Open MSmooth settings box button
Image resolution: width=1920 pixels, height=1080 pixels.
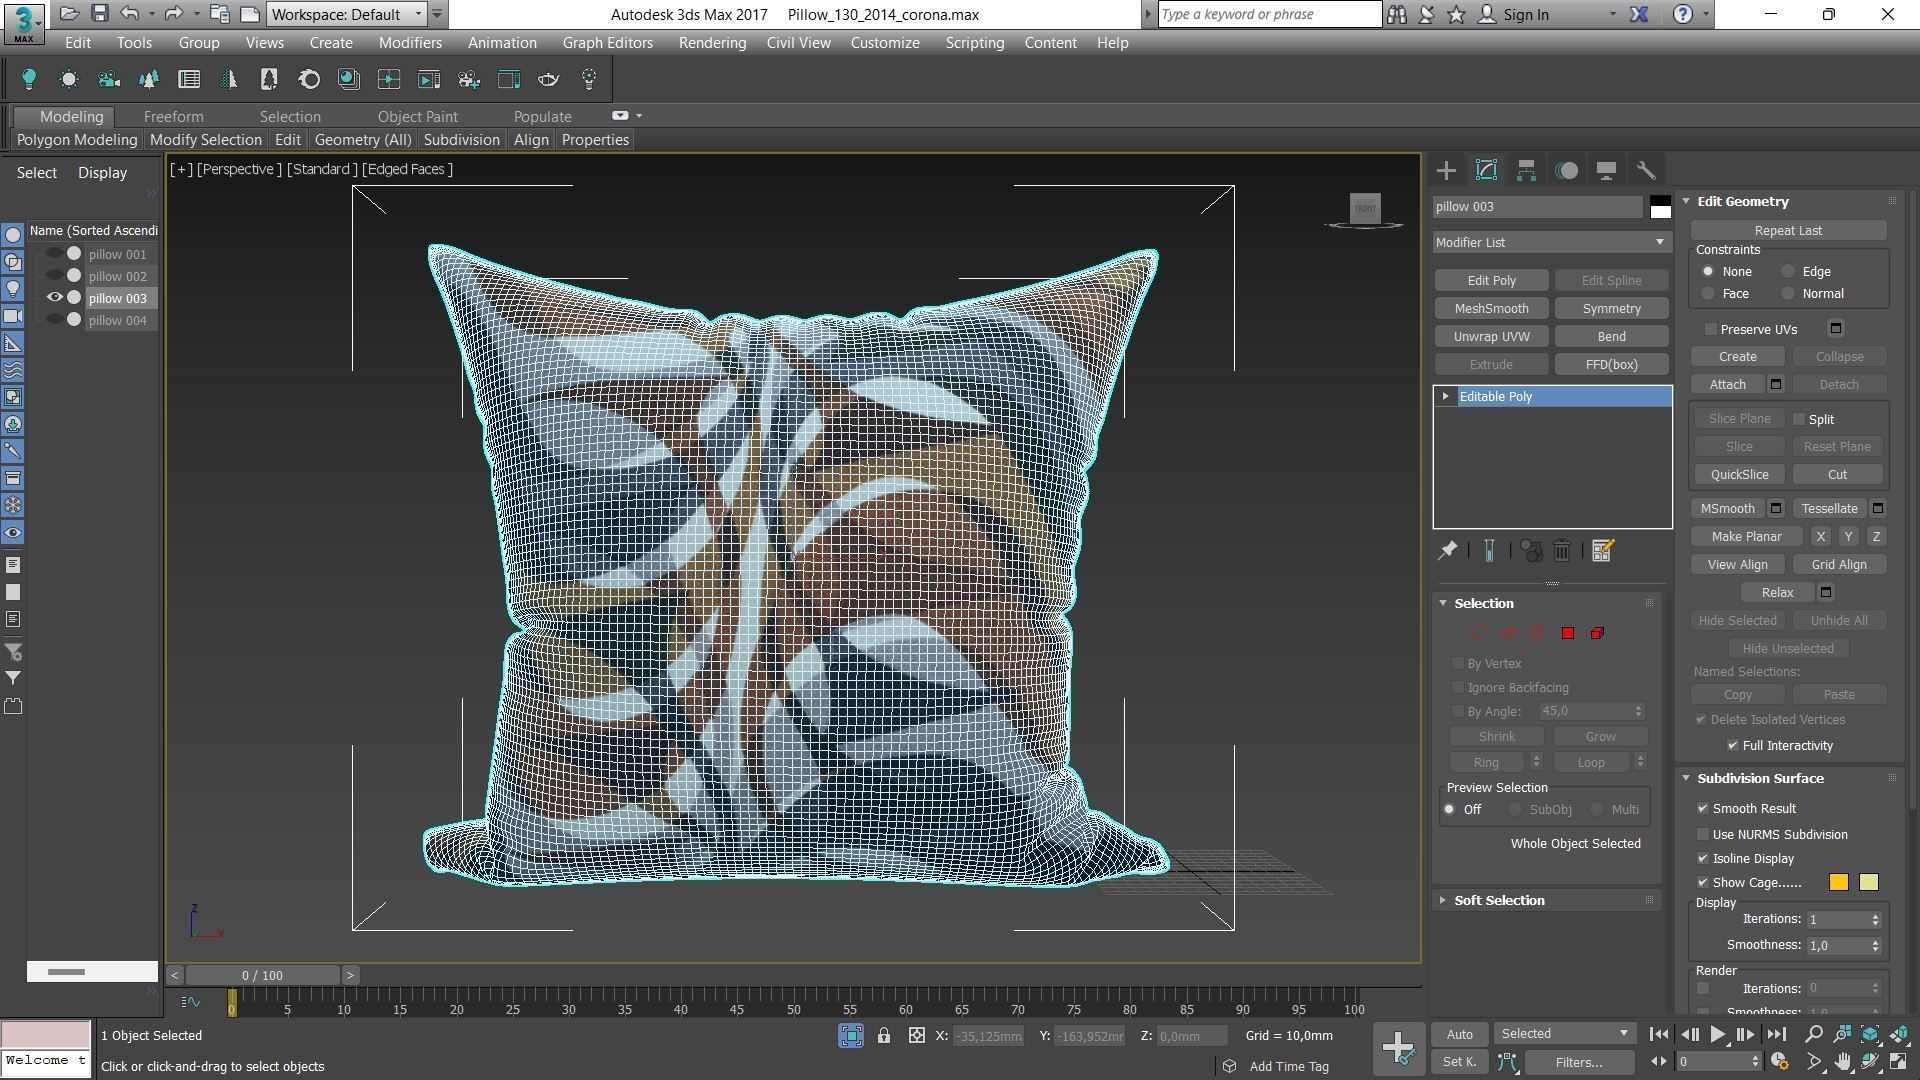tap(1776, 509)
